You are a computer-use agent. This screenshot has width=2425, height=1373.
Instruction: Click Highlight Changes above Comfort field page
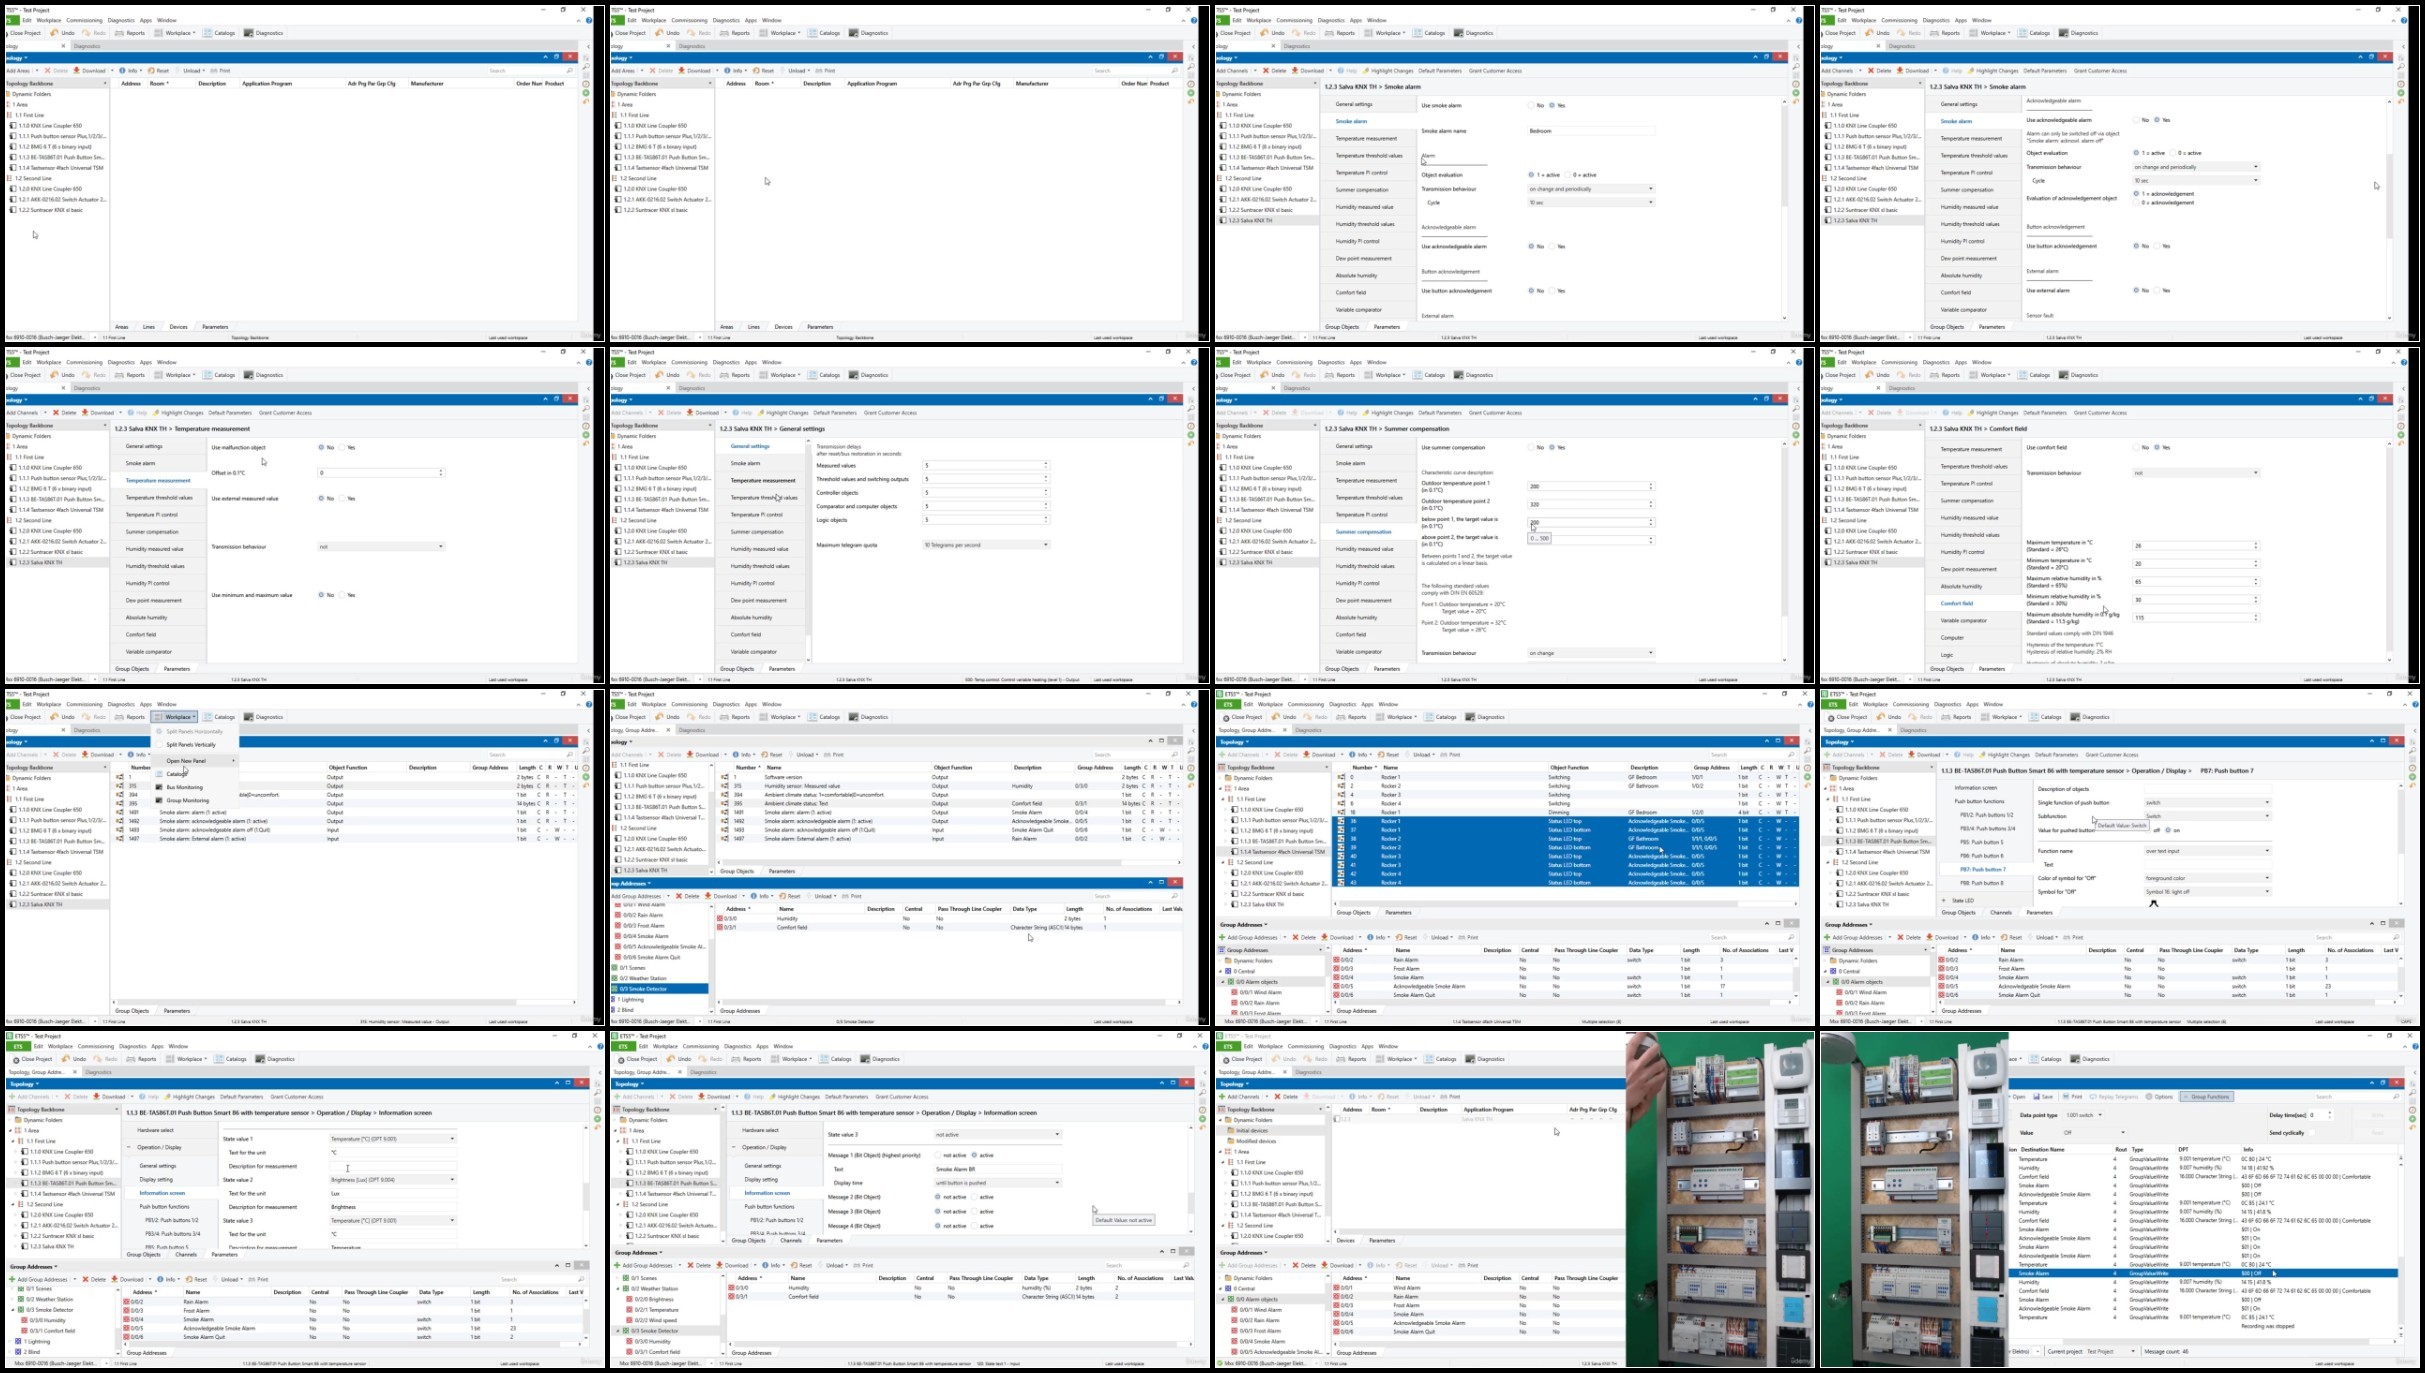[1994, 413]
